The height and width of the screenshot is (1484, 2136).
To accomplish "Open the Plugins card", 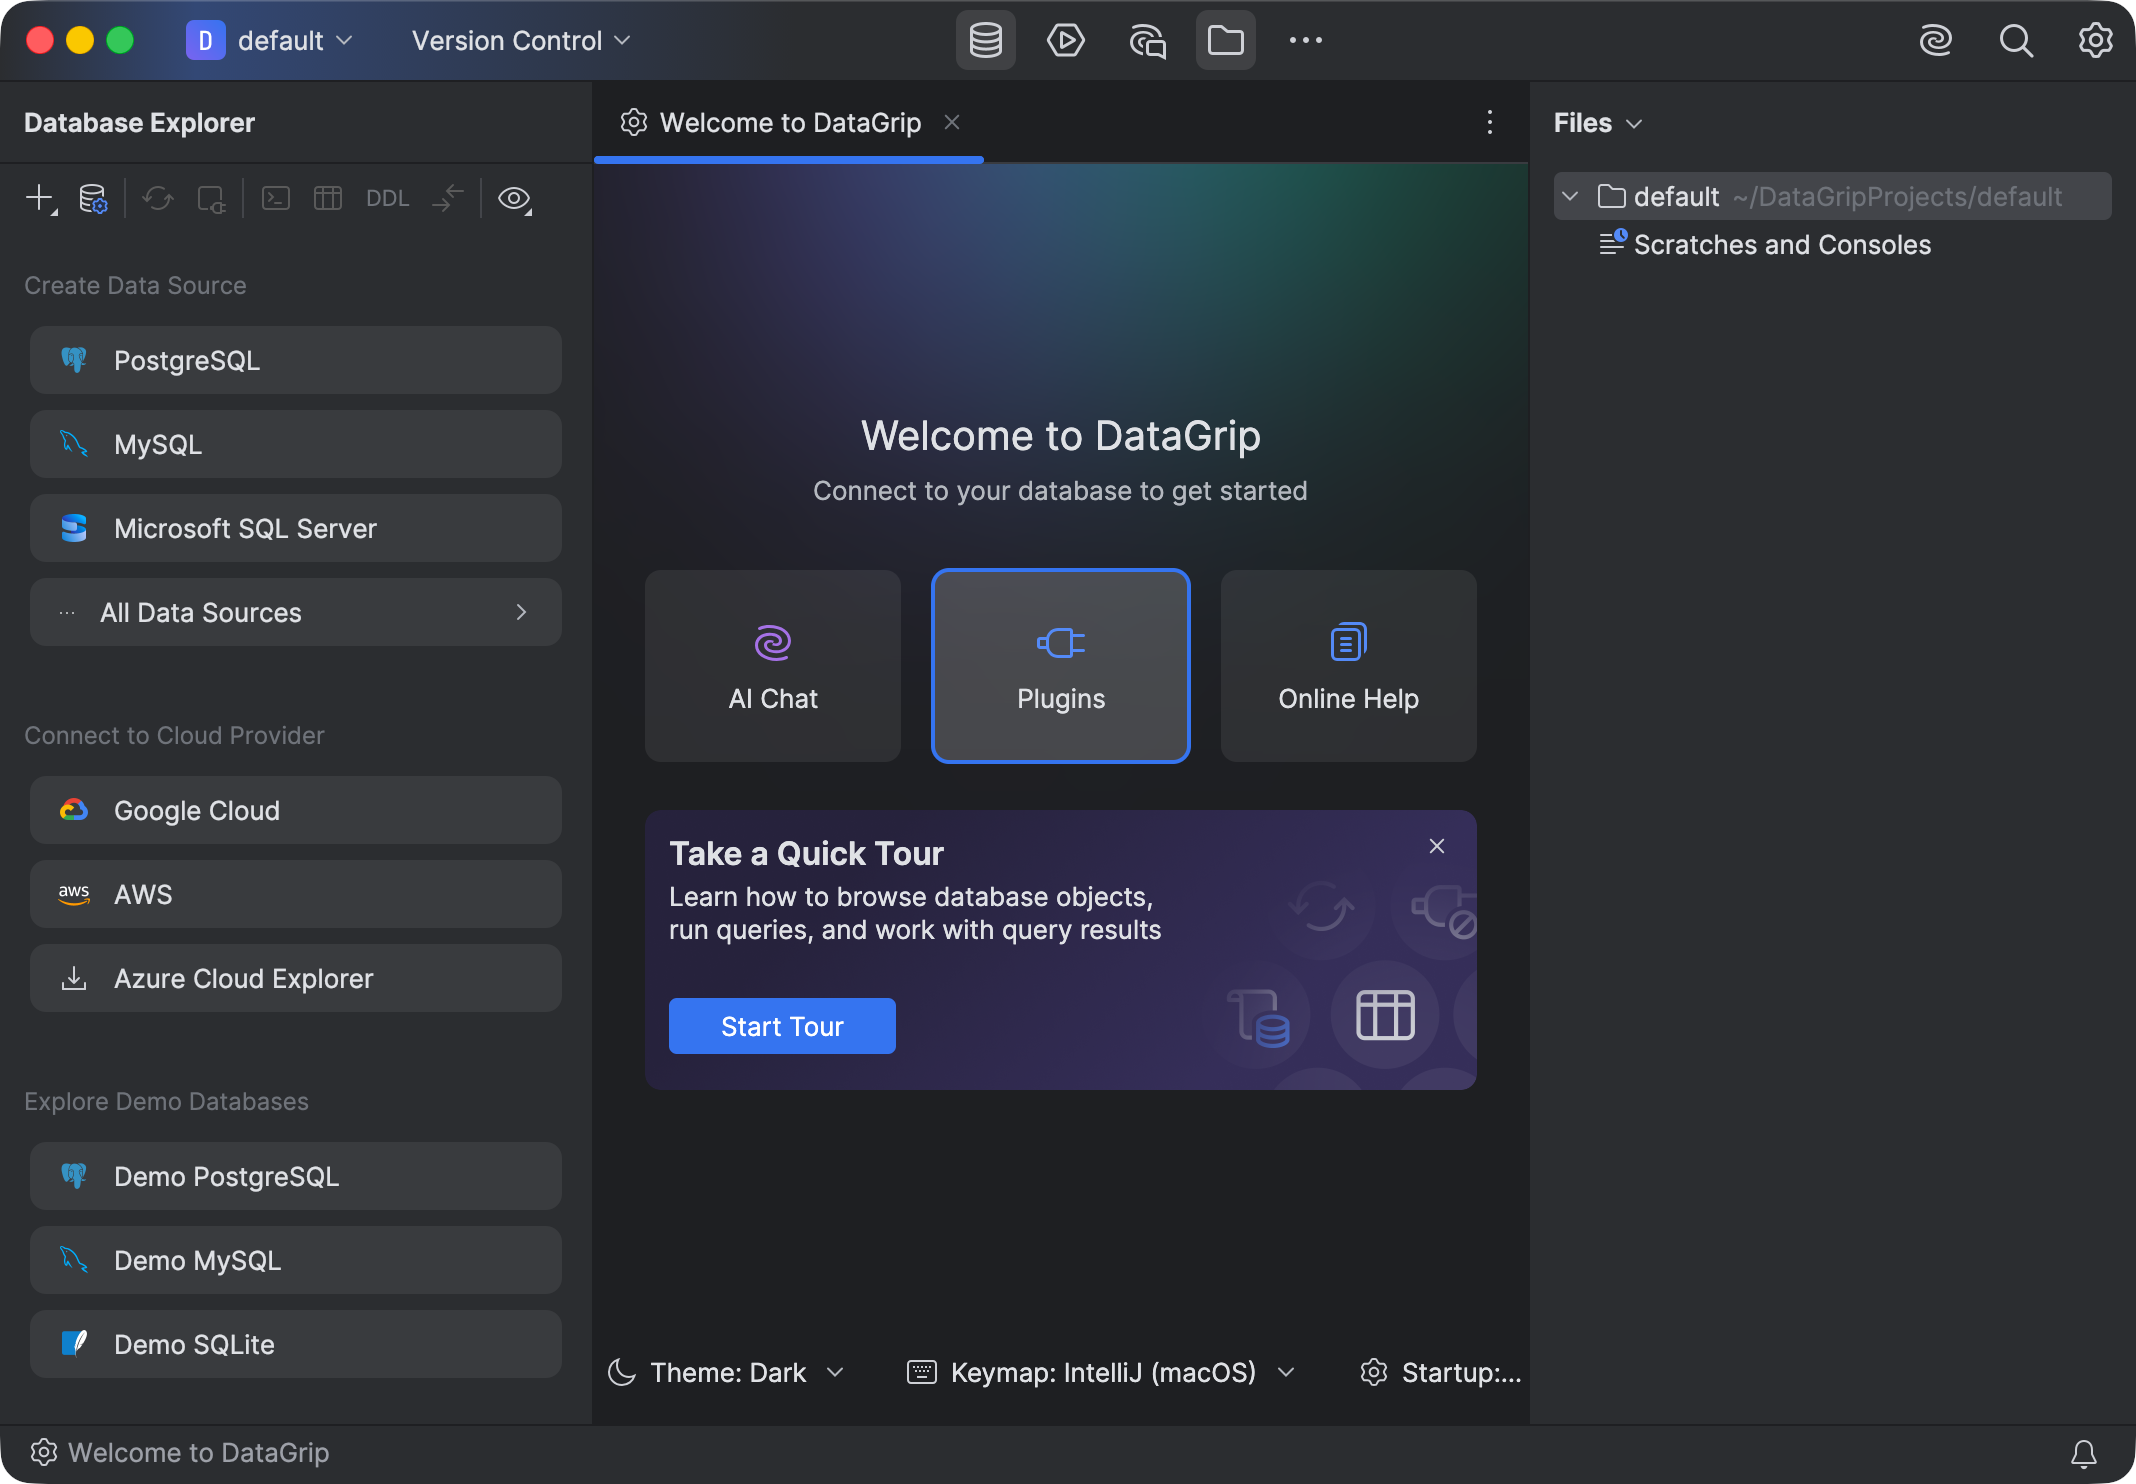I will tap(1061, 666).
